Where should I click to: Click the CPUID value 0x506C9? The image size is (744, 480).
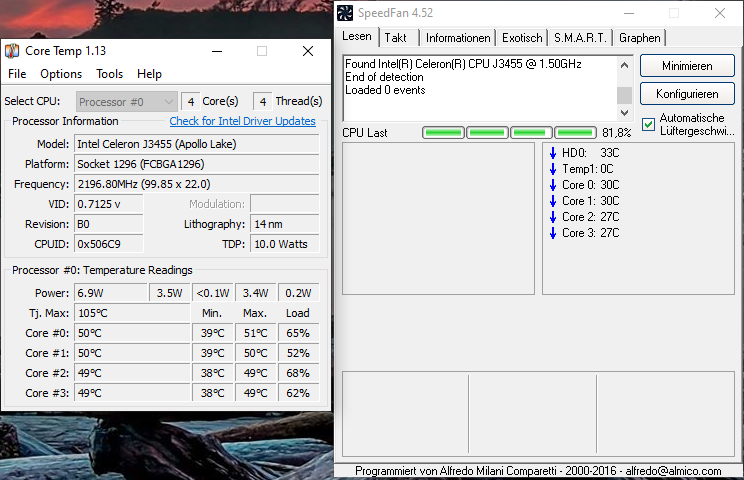pyautogui.click(x=109, y=244)
